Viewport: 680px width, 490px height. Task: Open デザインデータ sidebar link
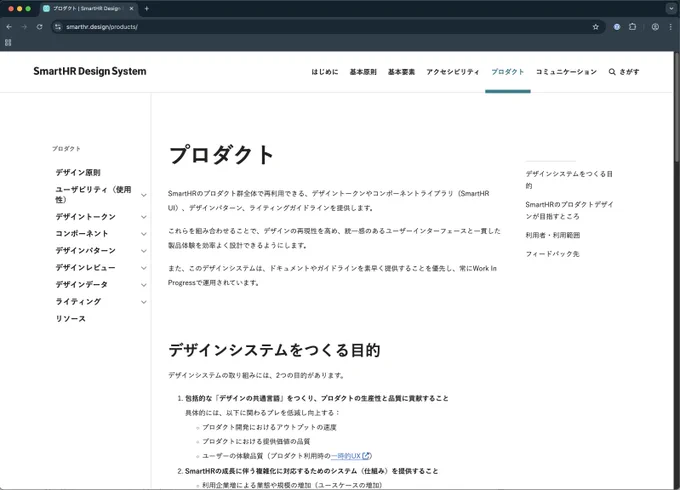pos(82,284)
